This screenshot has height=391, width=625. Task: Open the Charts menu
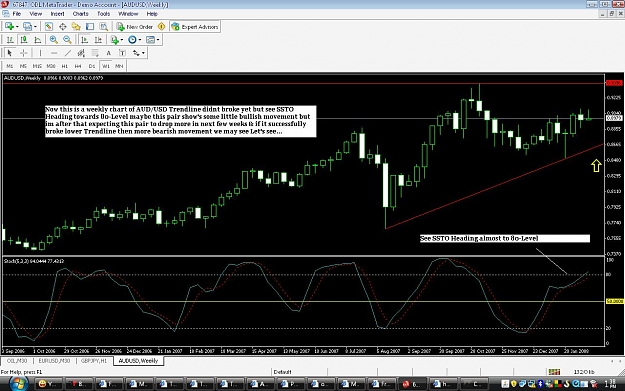[81, 14]
